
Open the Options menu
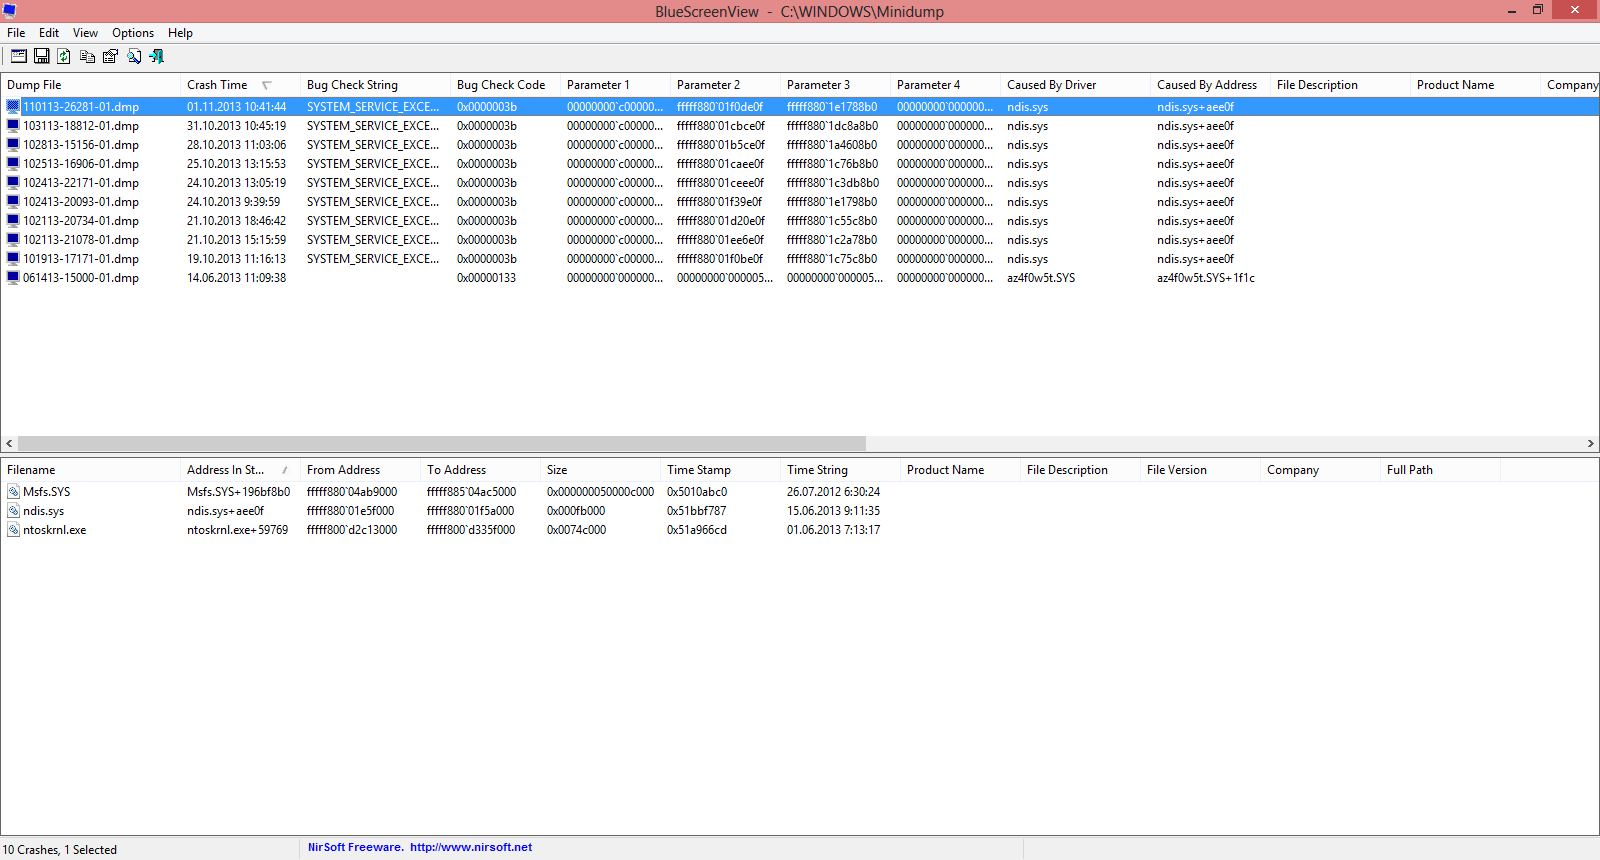click(x=133, y=33)
